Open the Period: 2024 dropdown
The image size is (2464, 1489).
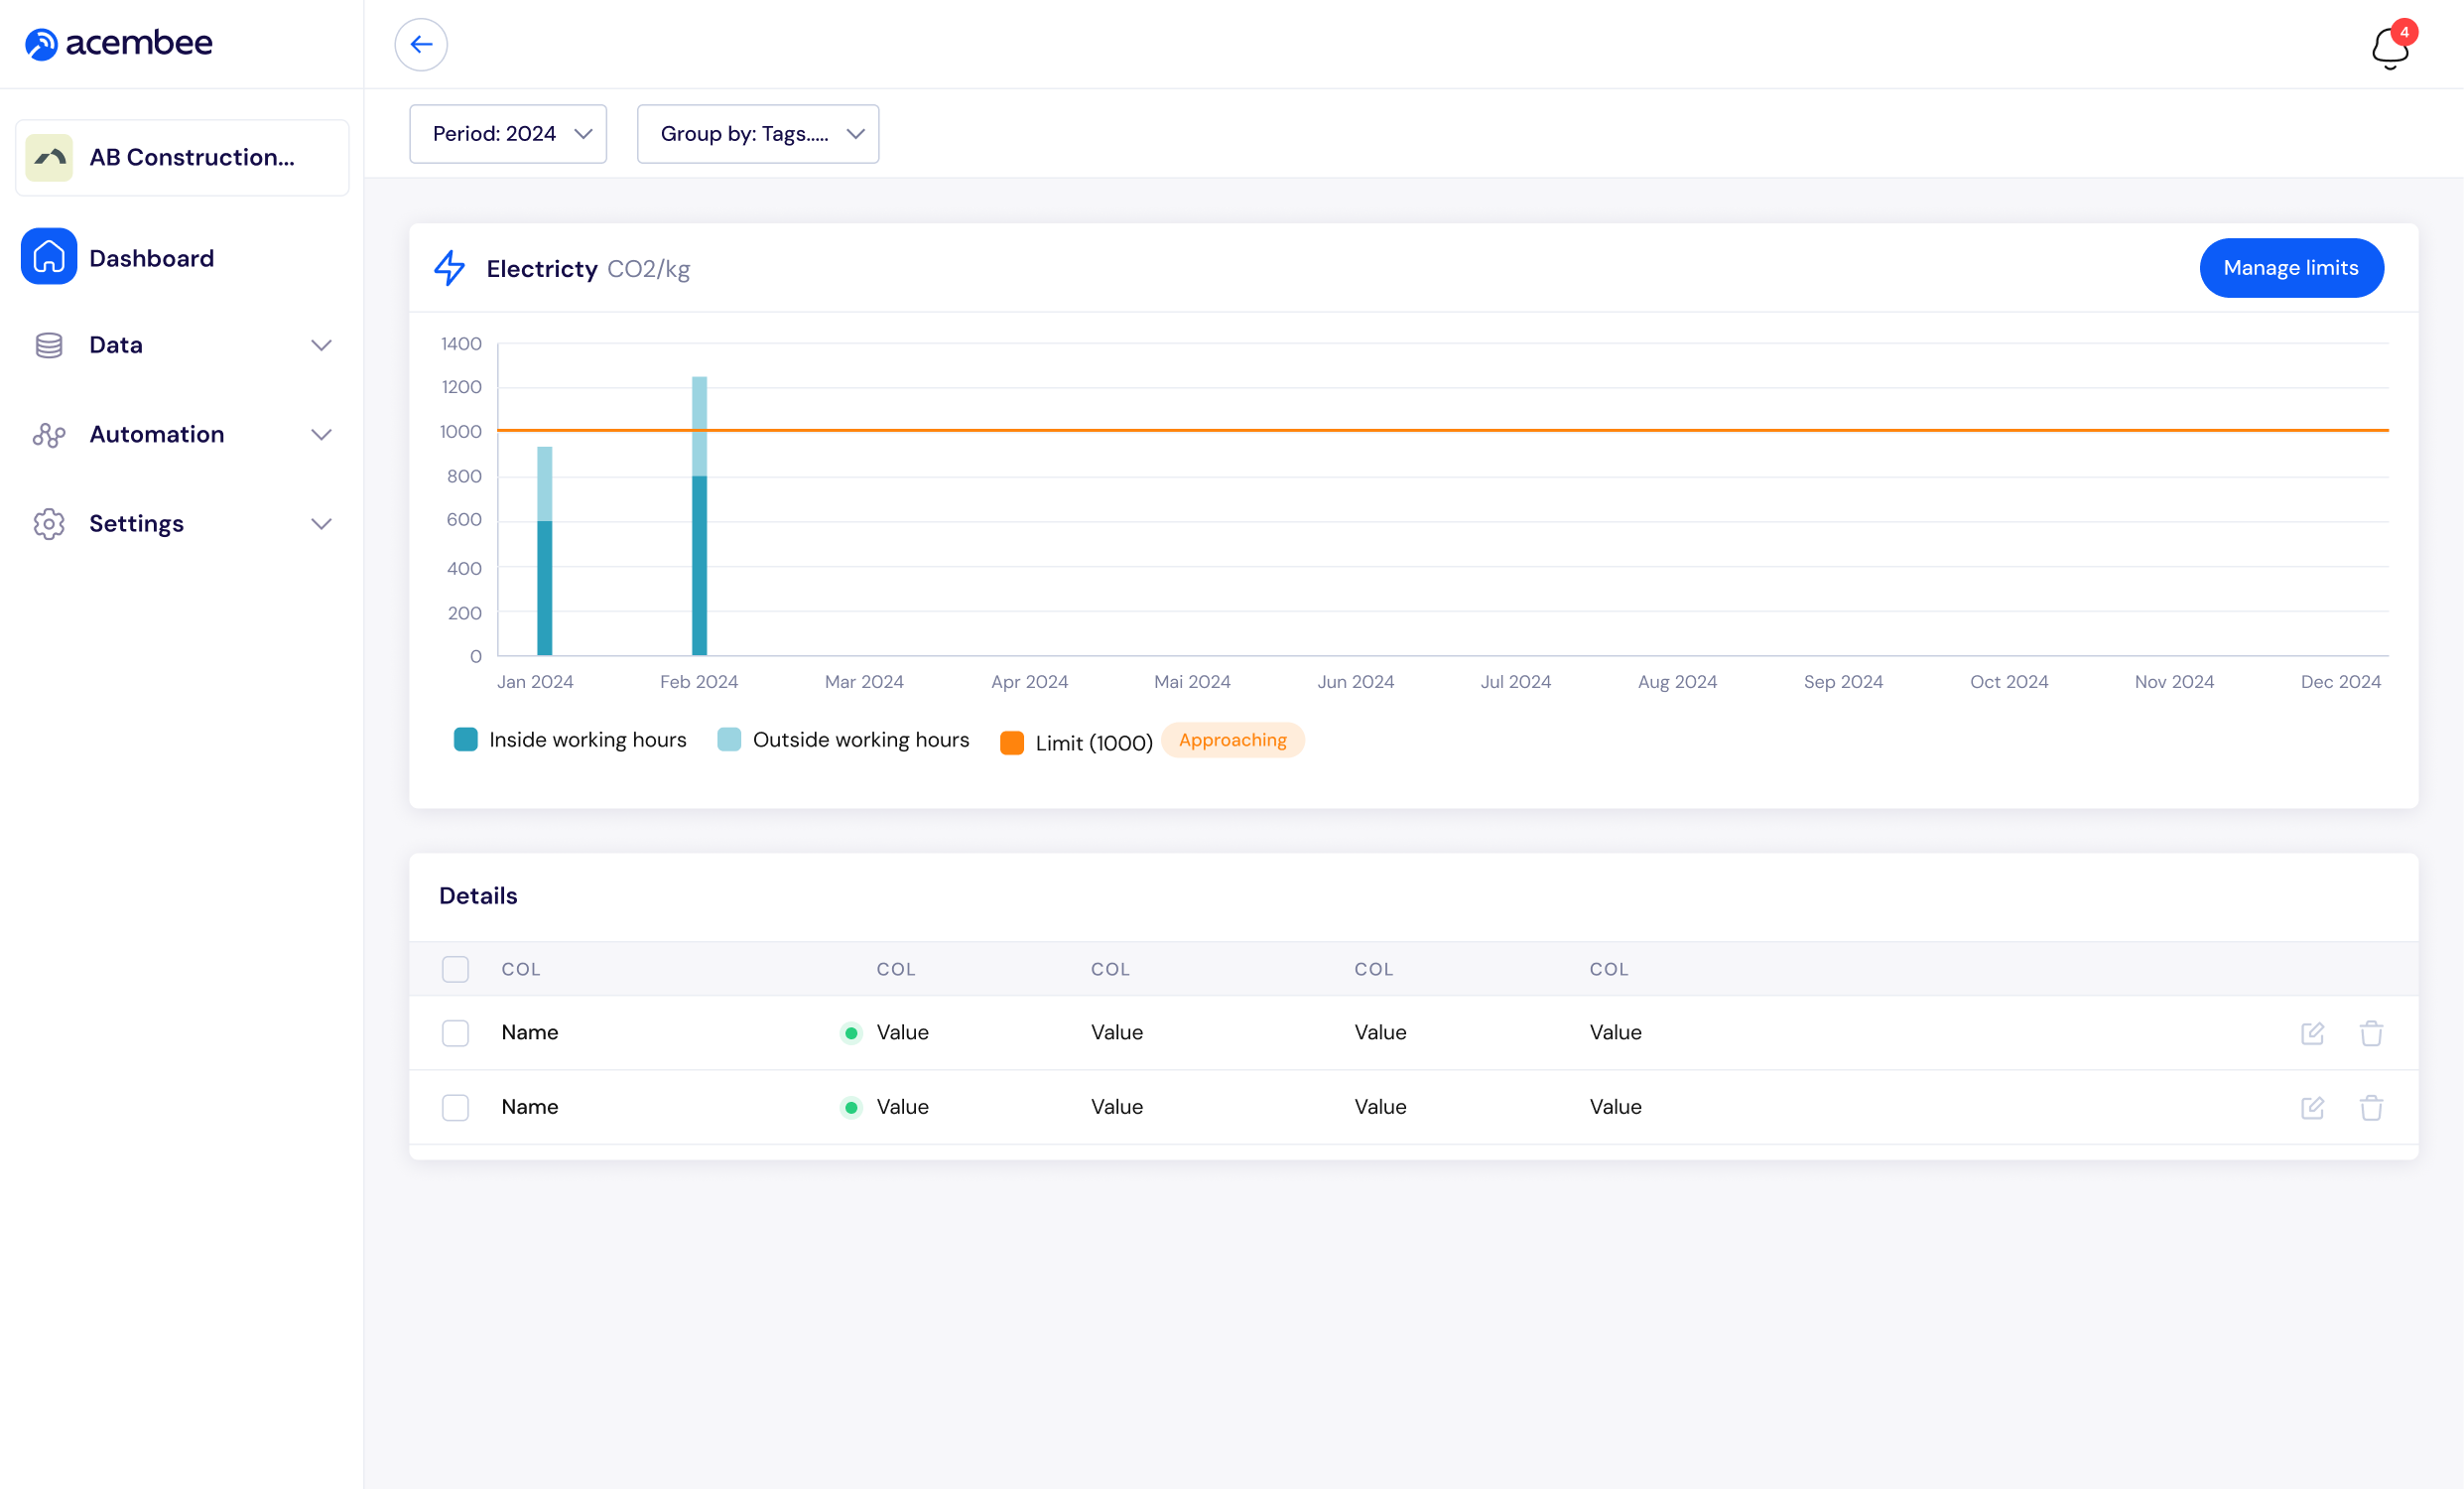(x=507, y=134)
